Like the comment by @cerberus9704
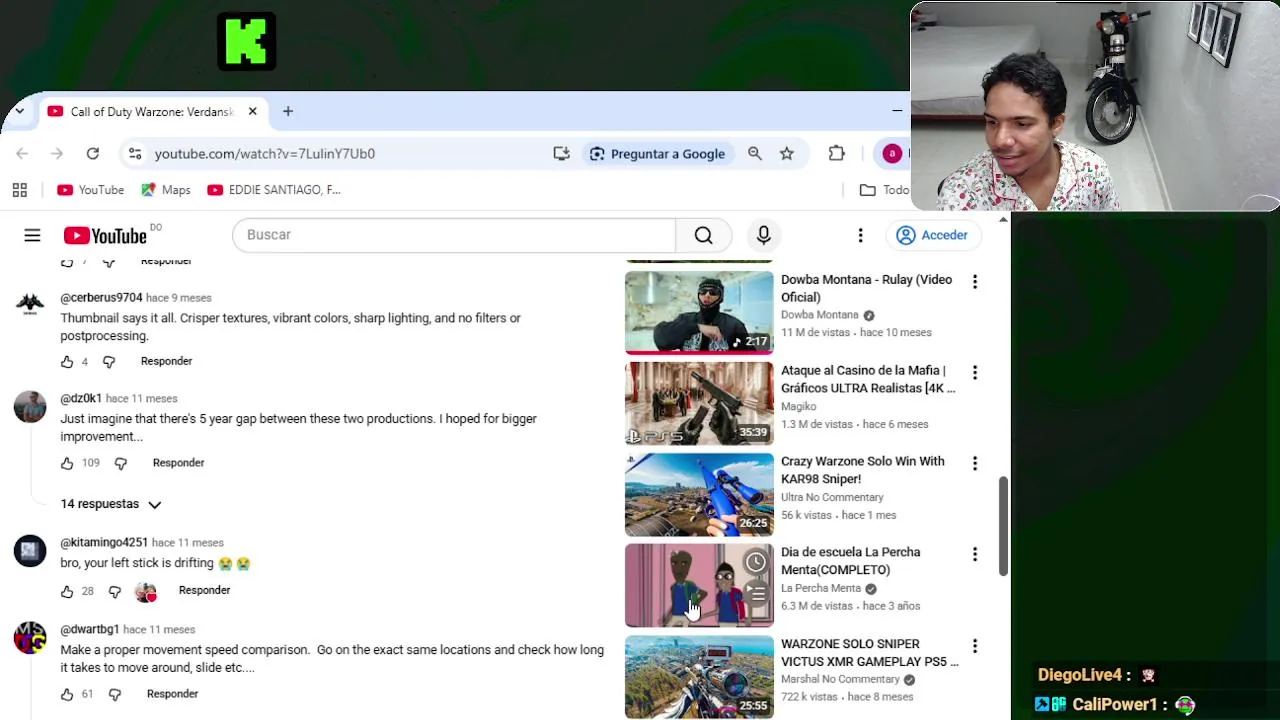The width and height of the screenshot is (1280, 720). coord(67,361)
